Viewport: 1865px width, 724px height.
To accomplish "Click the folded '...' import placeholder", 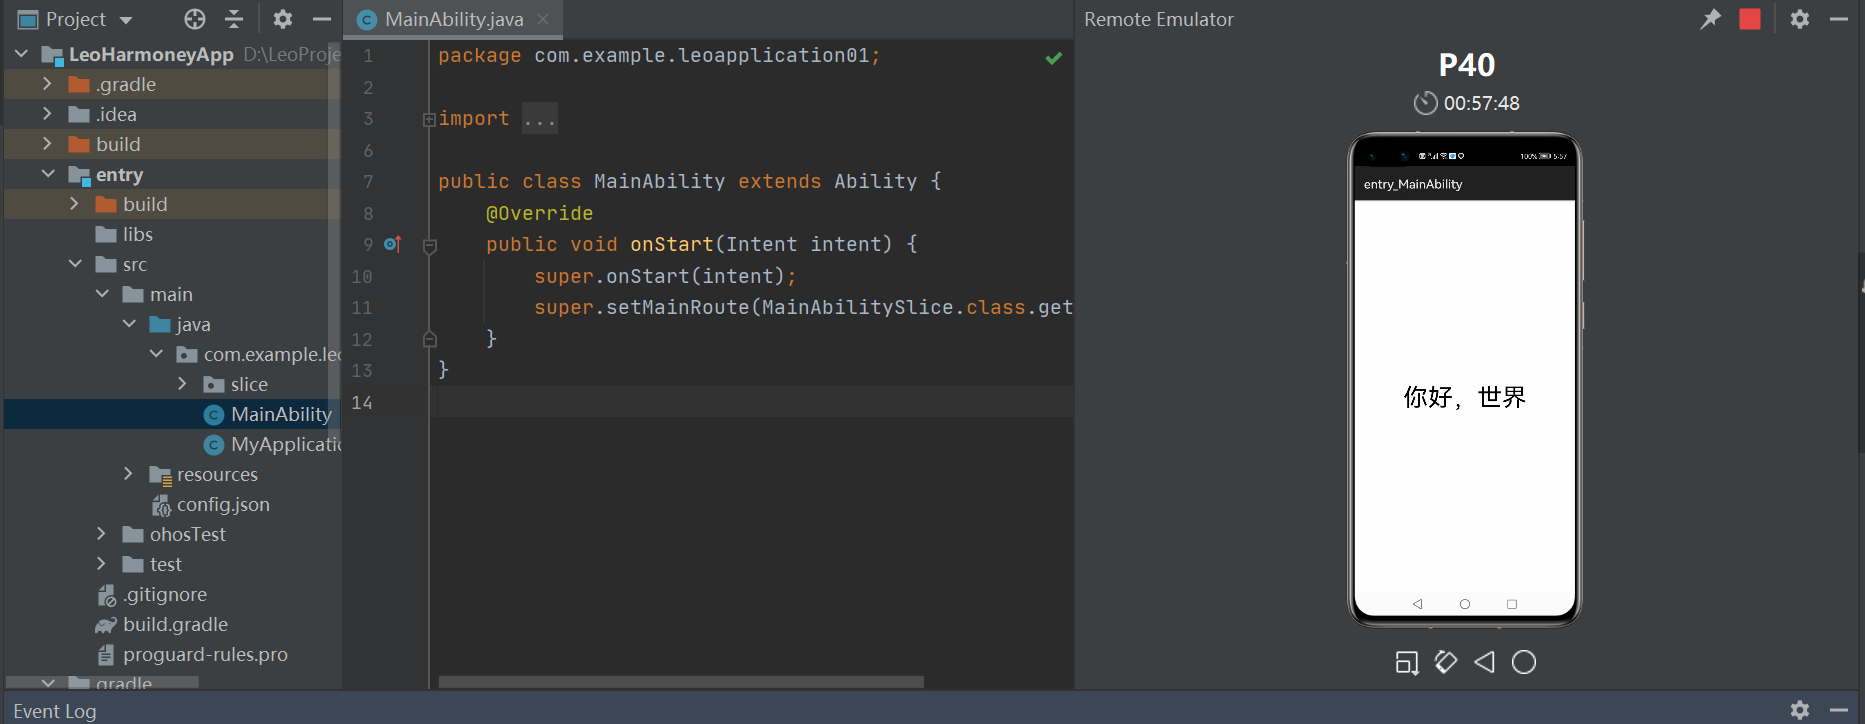I will pos(540,119).
